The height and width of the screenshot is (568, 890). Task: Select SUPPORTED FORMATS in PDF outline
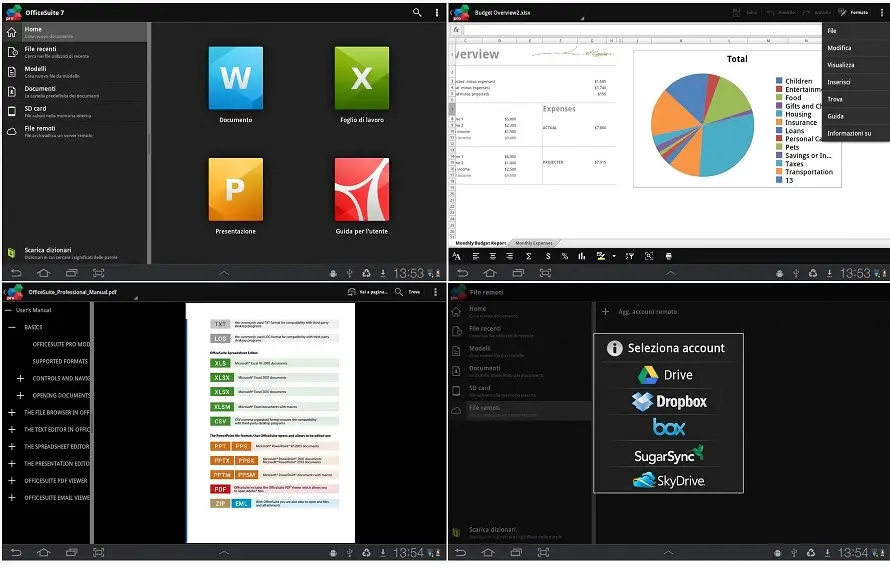[x=60, y=361]
